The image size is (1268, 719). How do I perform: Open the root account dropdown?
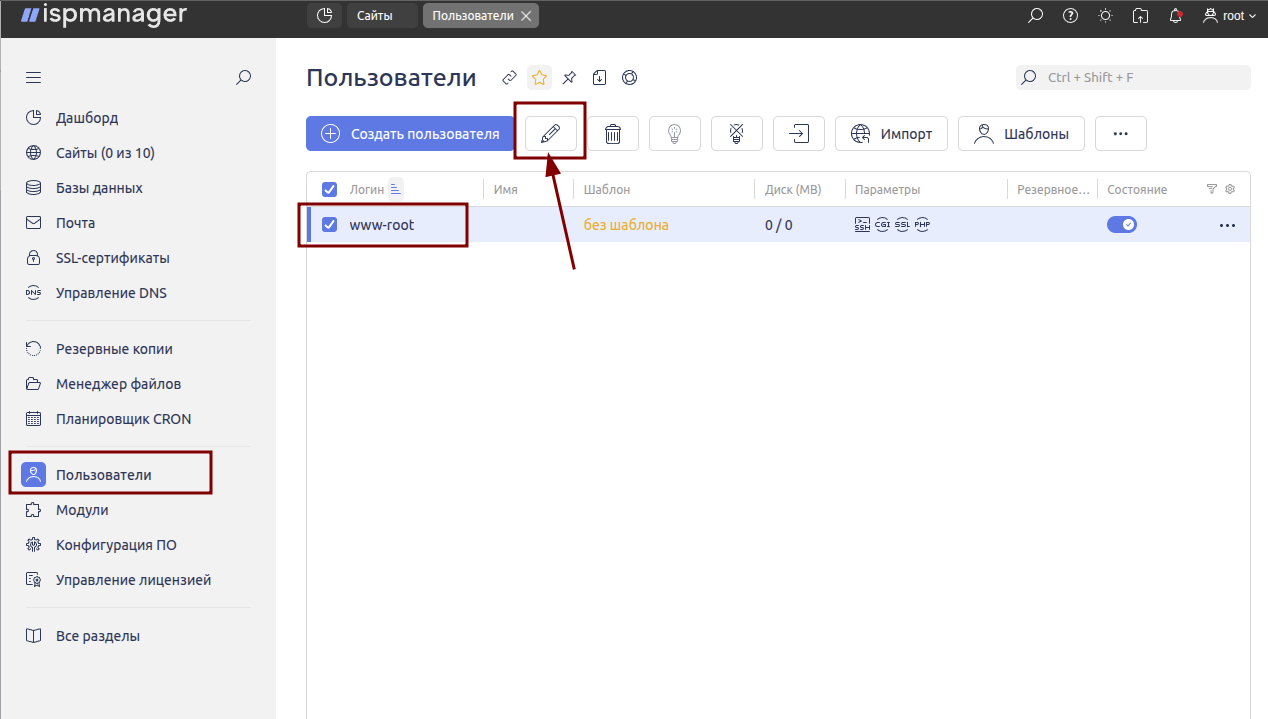[x=1230, y=16]
